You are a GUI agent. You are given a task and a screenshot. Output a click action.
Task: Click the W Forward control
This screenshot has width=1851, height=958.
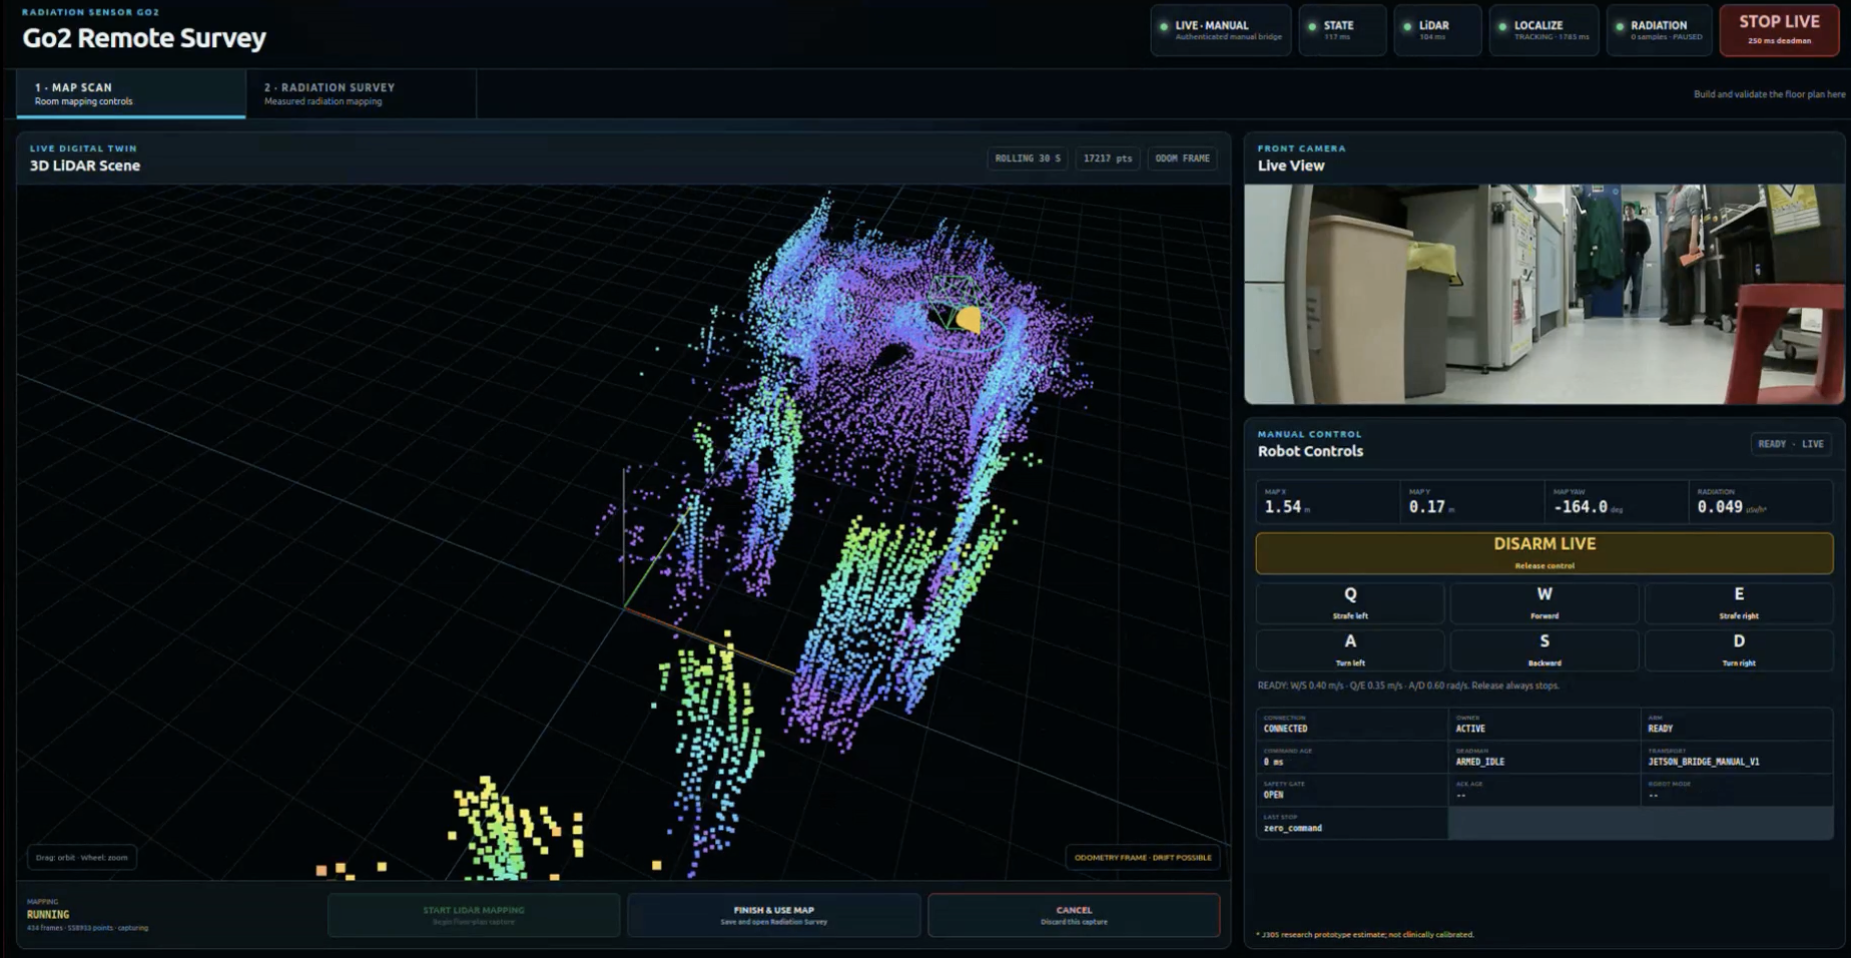pos(1544,603)
